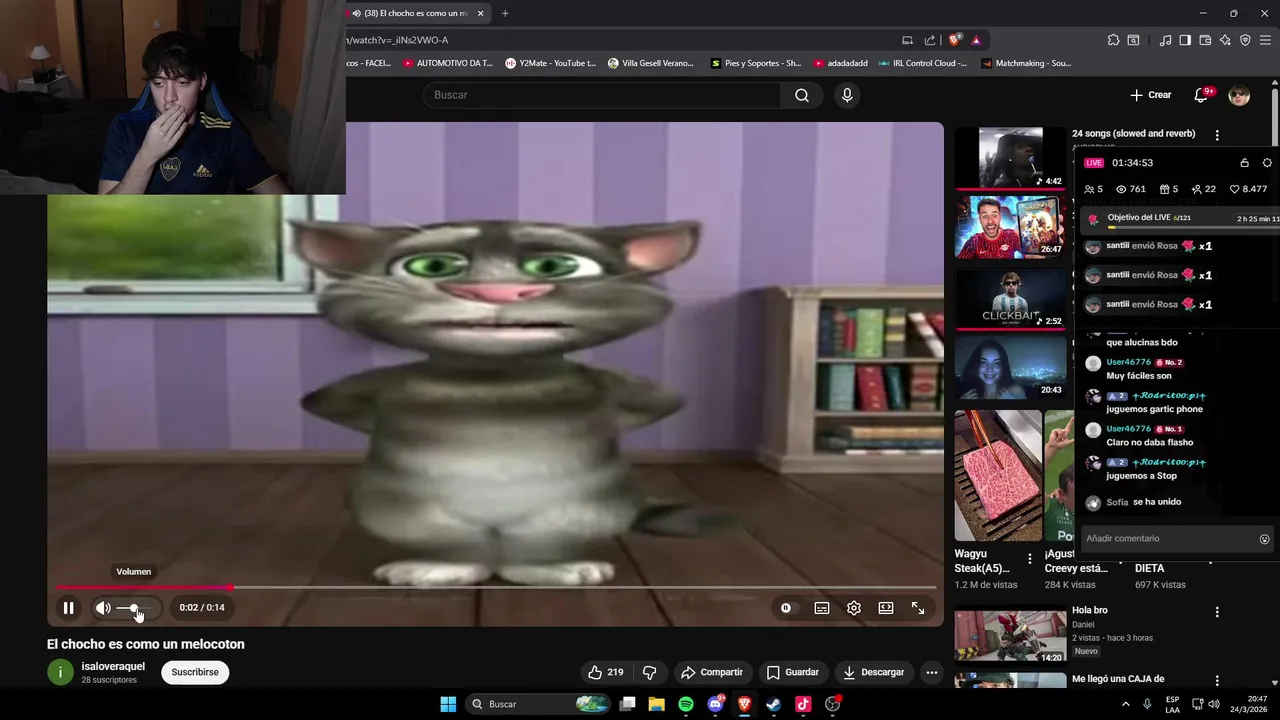The height and width of the screenshot is (720, 1280).
Task: Open the CLICKBAIT video thumbnail
Action: point(1010,298)
